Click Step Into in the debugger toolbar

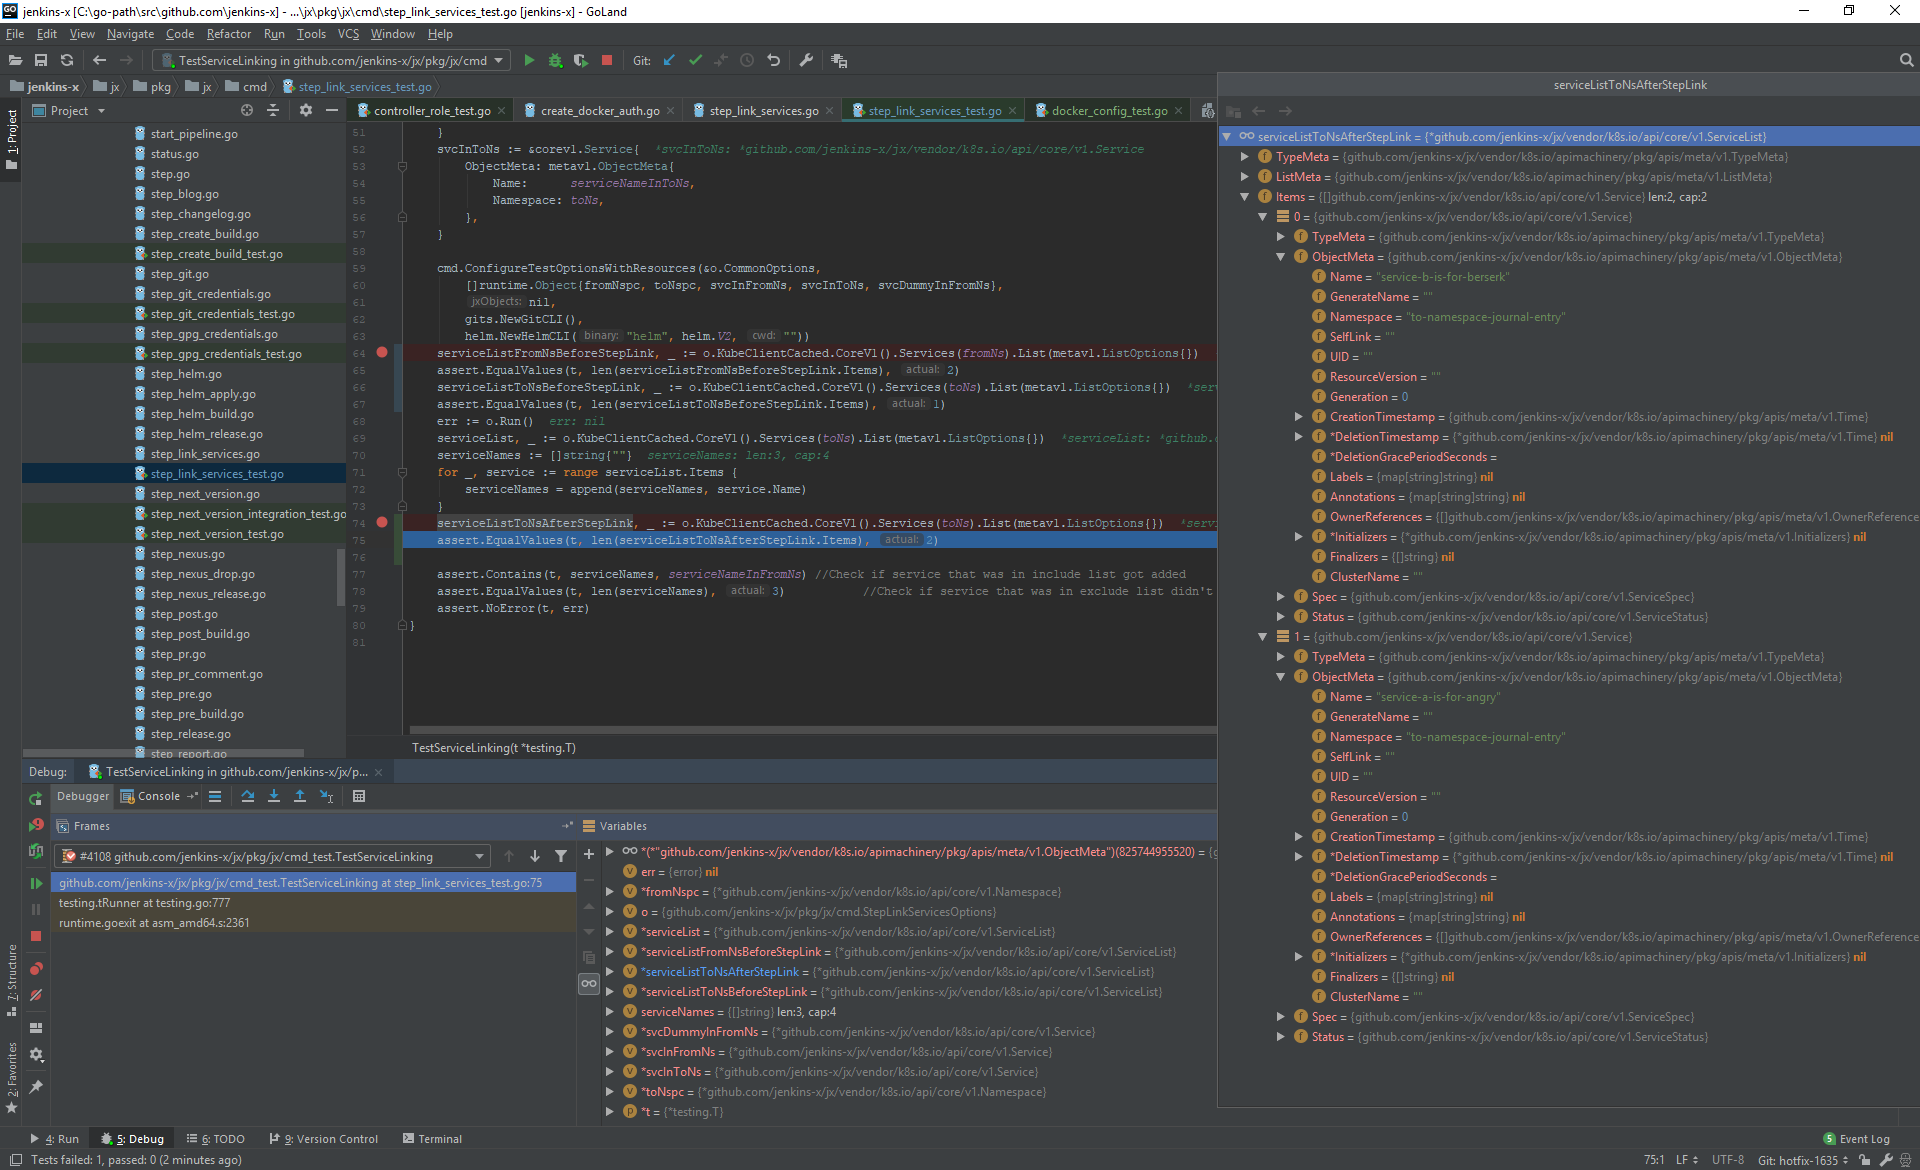point(274,796)
